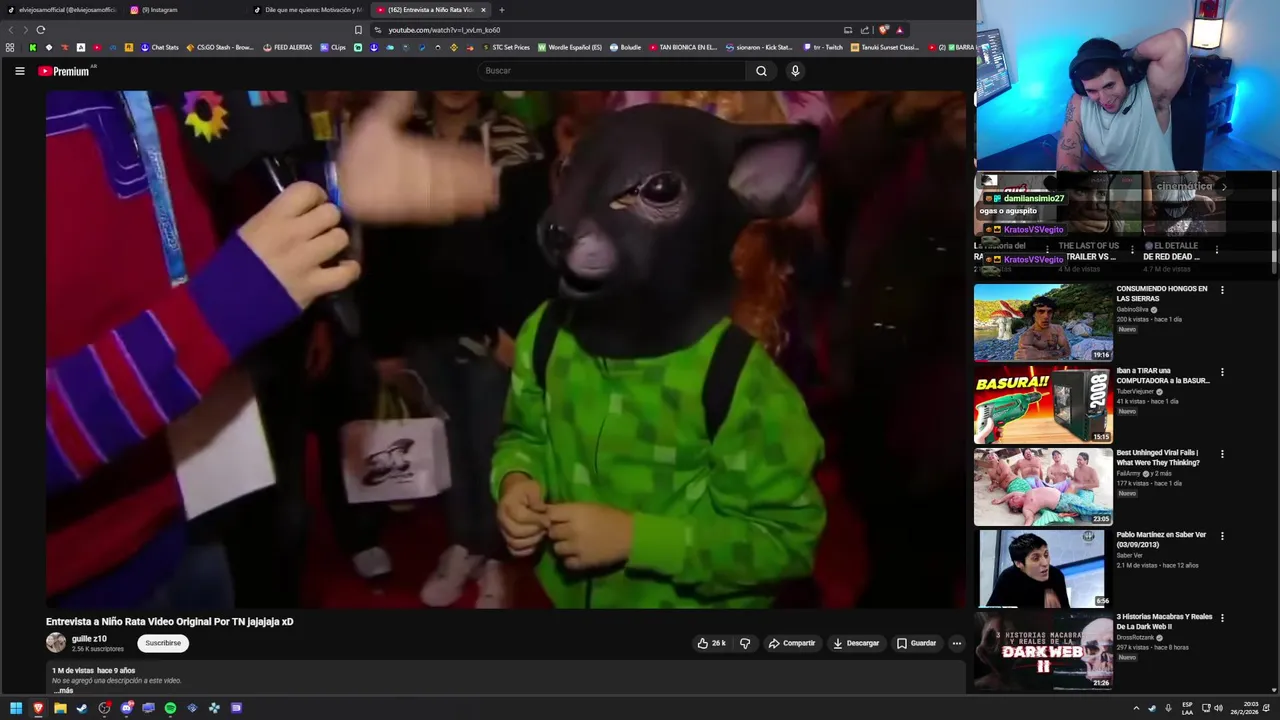This screenshot has height=720, width=1280.
Task: Open volume control in system tray
Action: [x=1218, y=708]
